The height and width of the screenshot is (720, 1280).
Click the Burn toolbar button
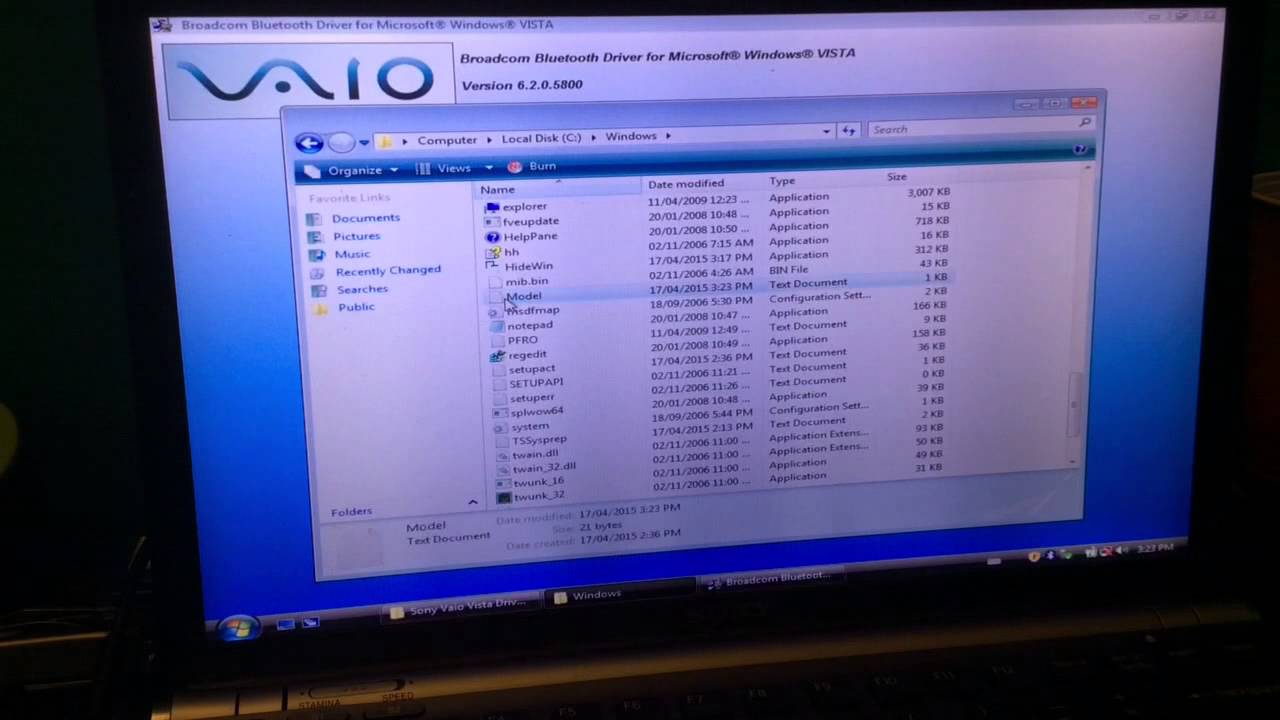tap(532, 166)
